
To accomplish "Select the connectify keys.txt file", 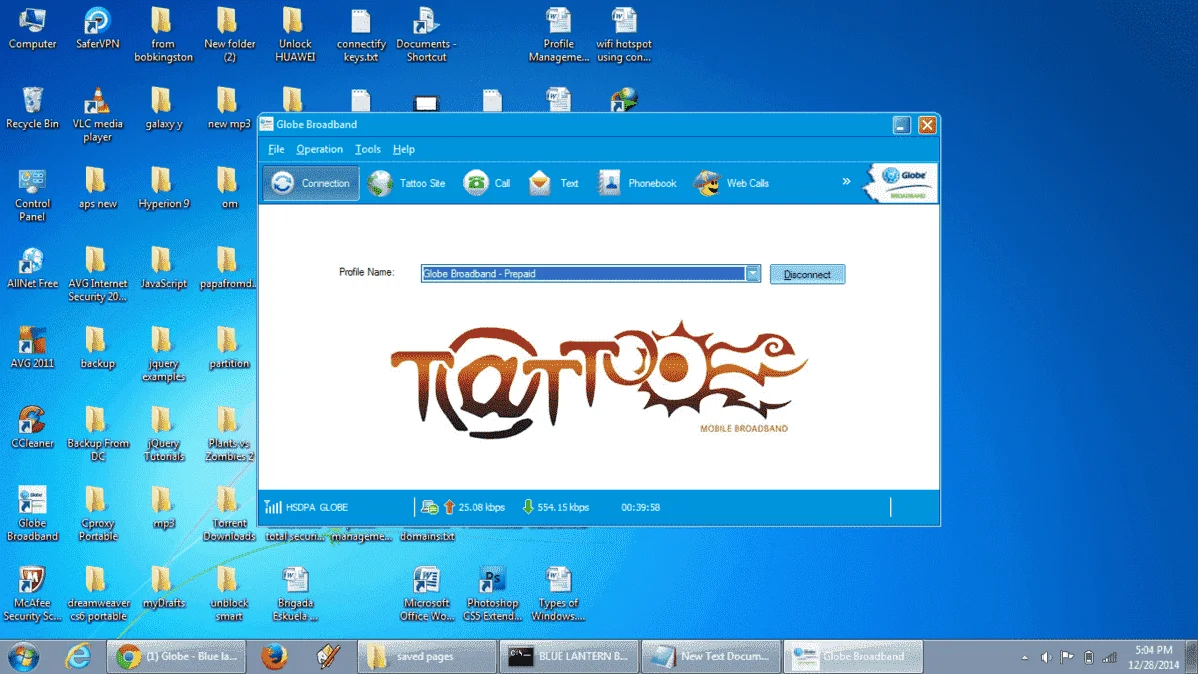I will [361, 34].
